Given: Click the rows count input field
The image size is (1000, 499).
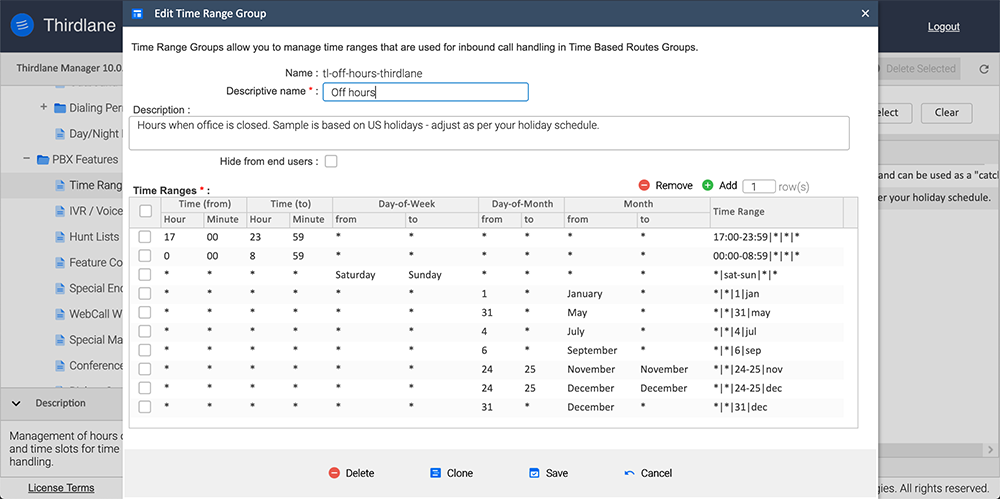Looking at the screenshot, I should 759,186.
